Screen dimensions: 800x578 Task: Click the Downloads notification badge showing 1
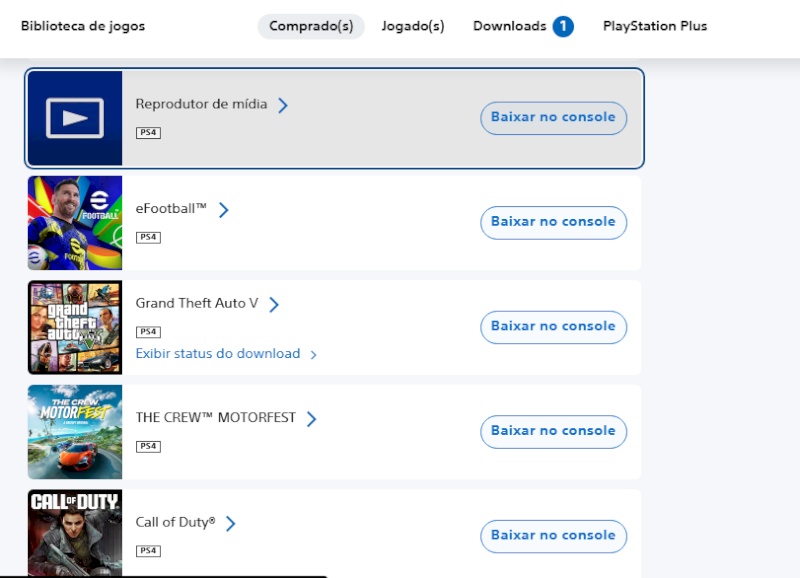click(x=561, y=26)
